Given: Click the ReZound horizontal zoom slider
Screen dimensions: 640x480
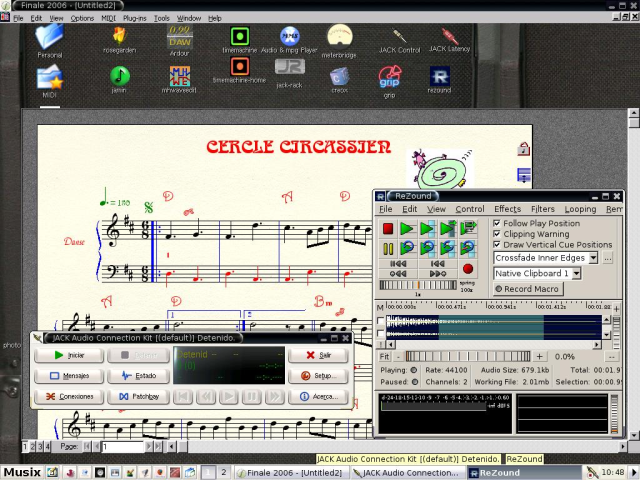Looking at the screenshot, I should pos(469,356).
